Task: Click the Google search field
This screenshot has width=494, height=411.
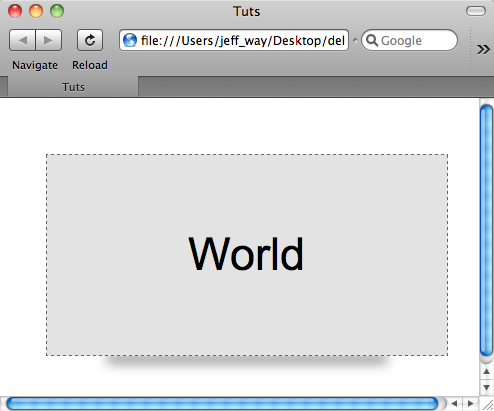Action: coord(409,40)
